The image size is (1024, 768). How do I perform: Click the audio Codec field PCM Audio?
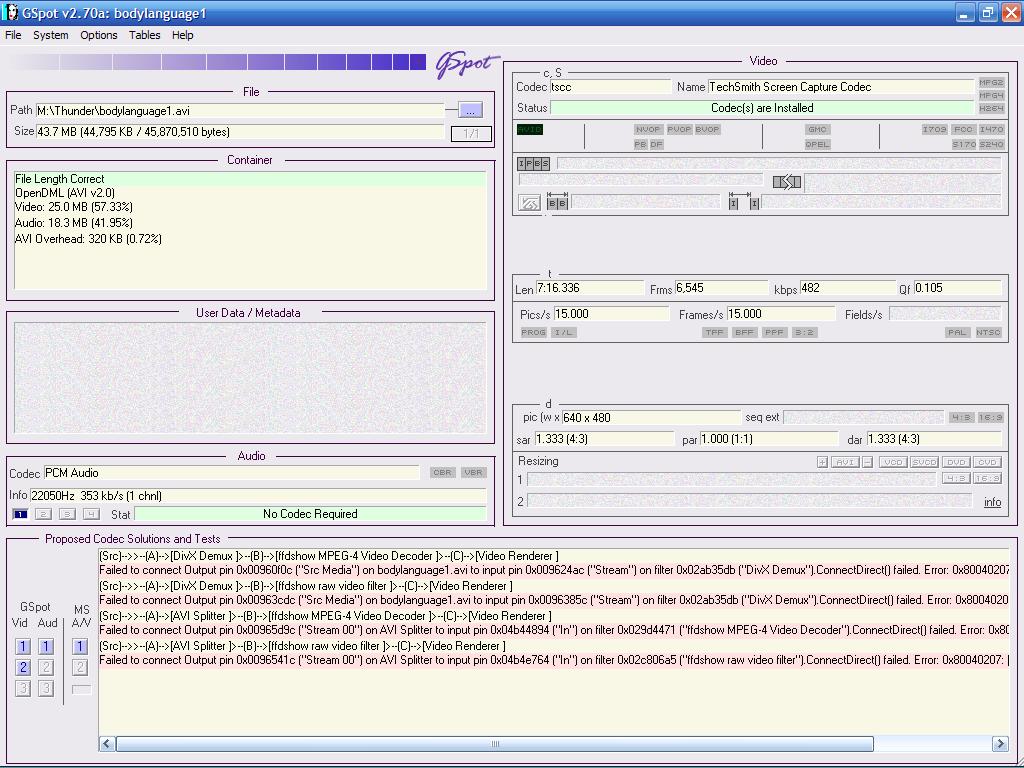(x=232, y=473)
